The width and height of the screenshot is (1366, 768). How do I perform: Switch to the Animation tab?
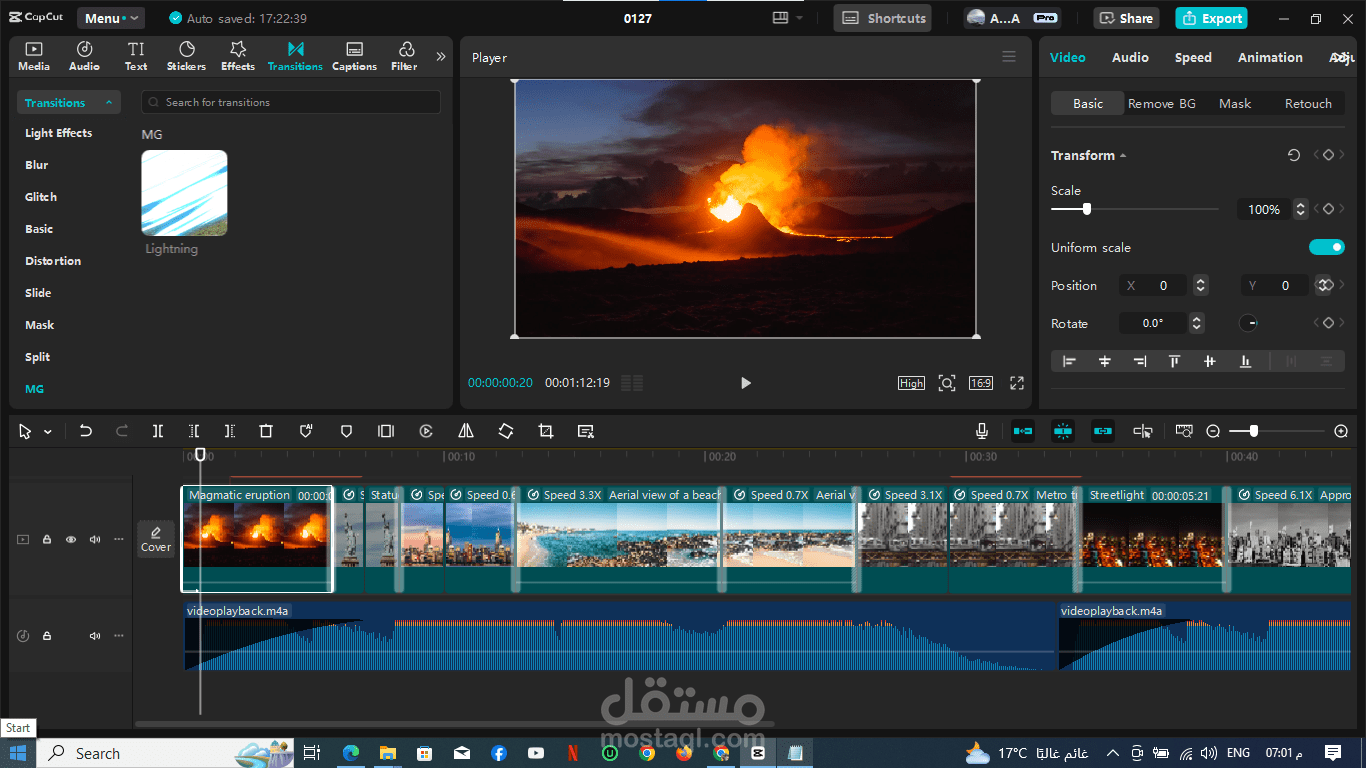click(x=1270, y=58)
